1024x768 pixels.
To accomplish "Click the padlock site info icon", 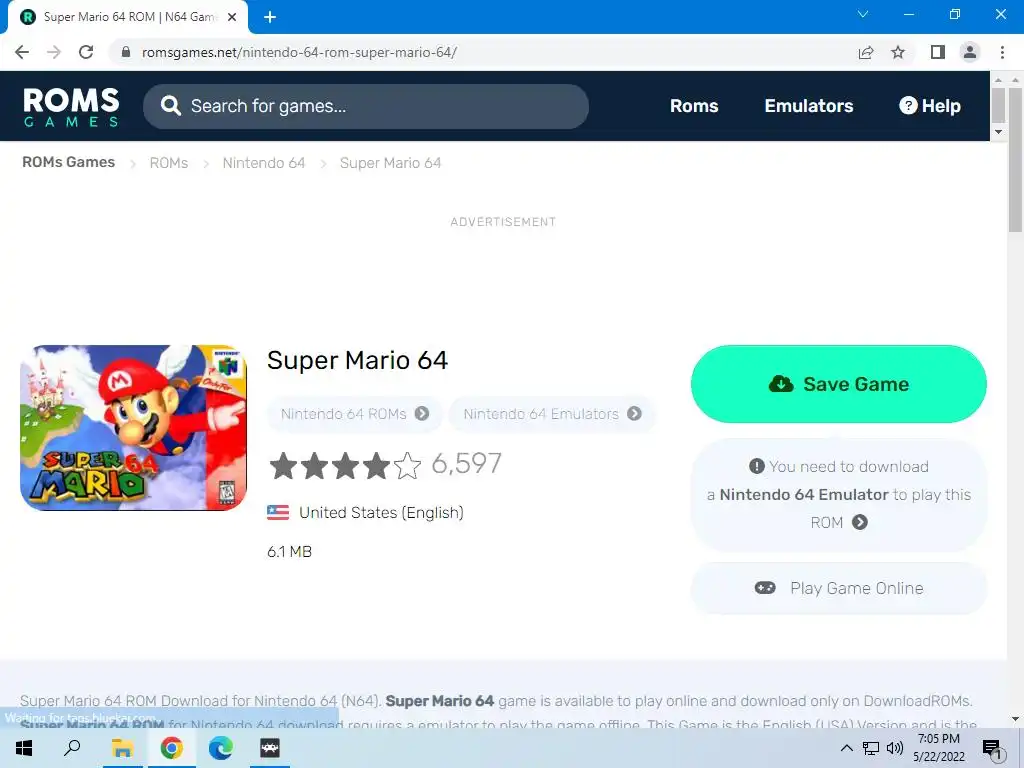I will coord(126,52).
